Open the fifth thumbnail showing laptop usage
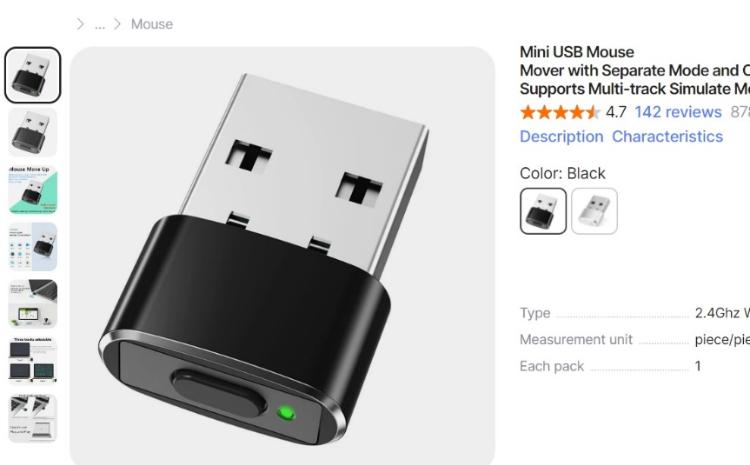Image resolution: width=750 pixels, height=465 pixels. tap(33, 304)
